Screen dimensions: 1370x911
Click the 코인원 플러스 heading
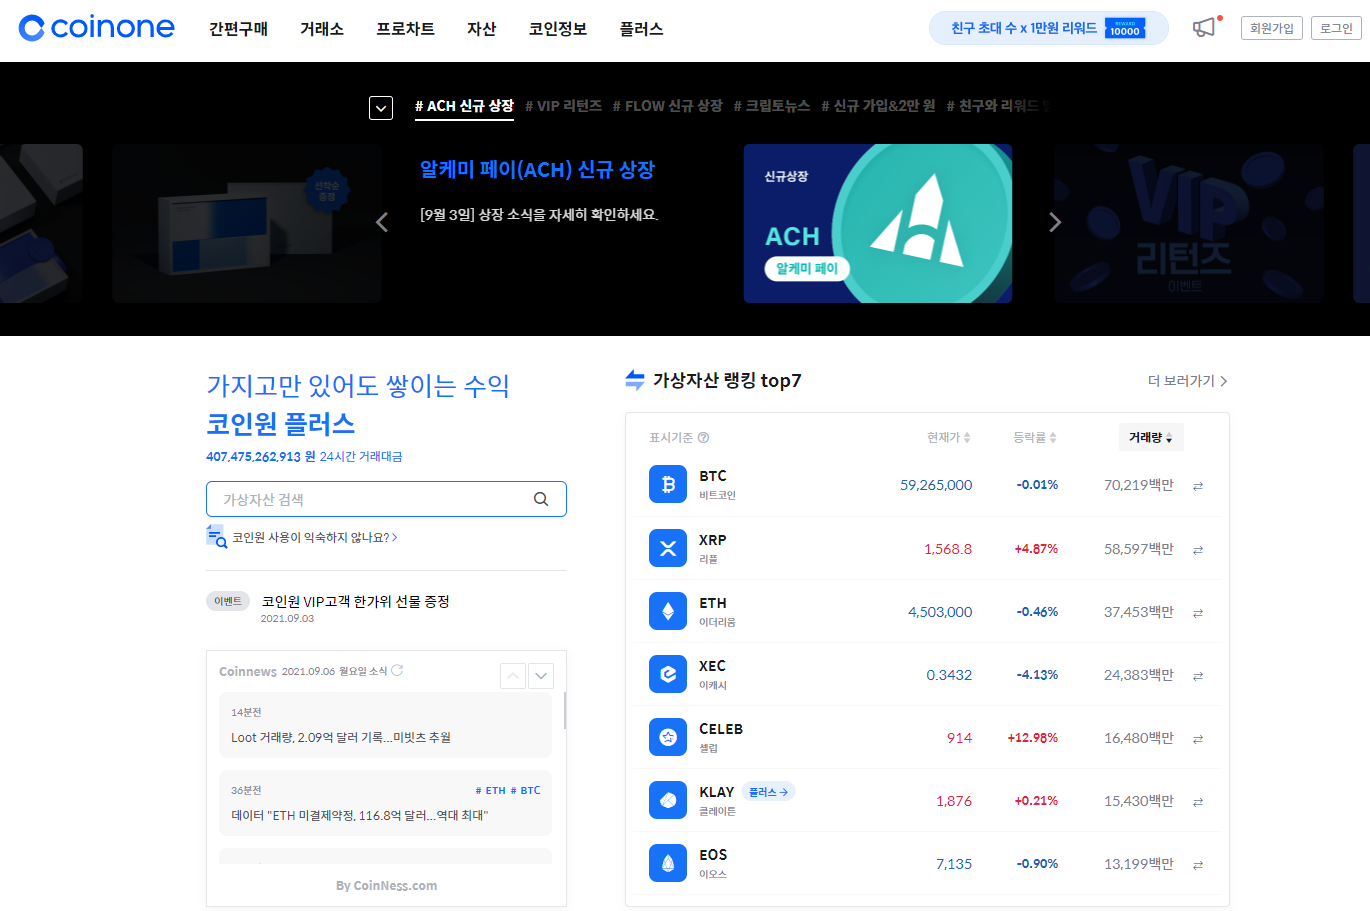coord(280,424)
